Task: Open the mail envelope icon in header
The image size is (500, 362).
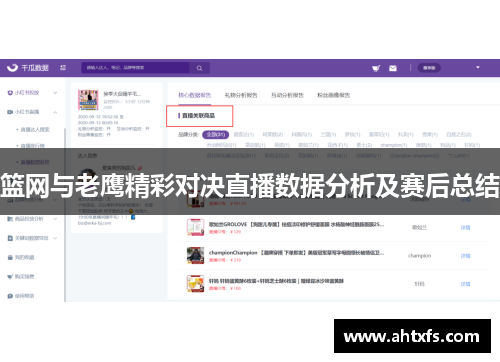Action: [393, 68]
